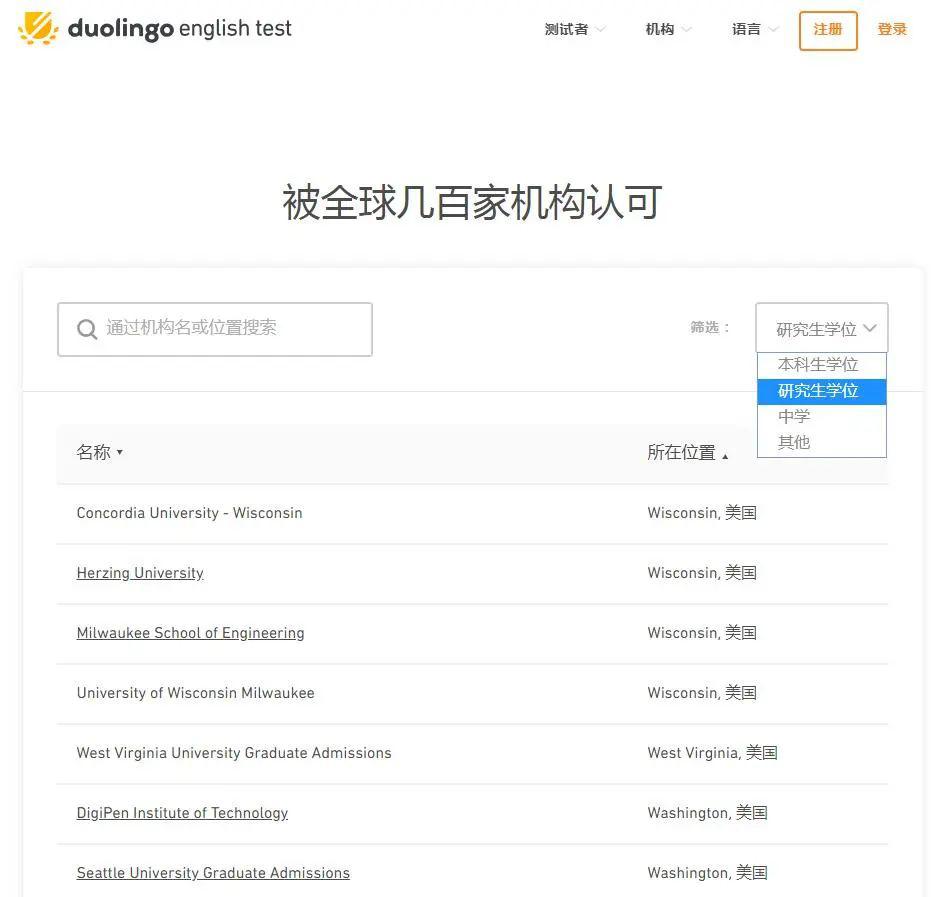This screenshot has height=897, width=935.
Task: Choose 其他 from the filter list
Action: point(822,443)
